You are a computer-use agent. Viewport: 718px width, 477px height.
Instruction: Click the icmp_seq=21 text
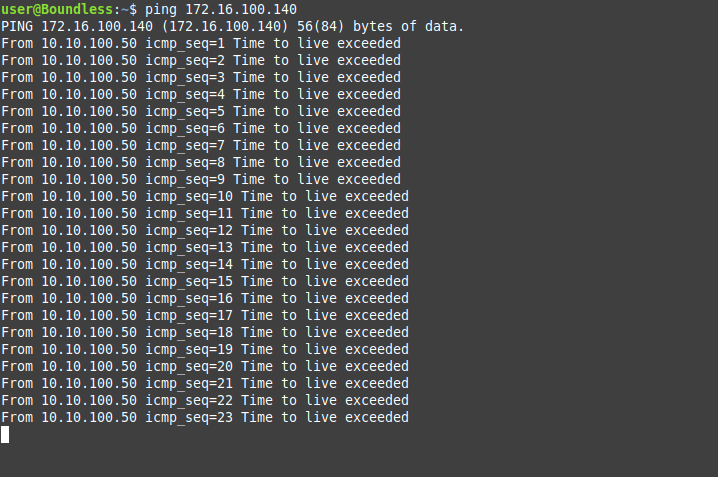click(188, 383)
